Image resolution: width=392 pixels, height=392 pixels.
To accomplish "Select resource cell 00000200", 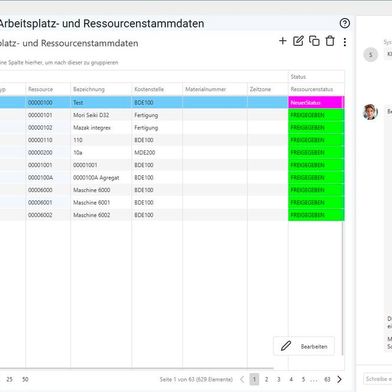I will click(48, 153).
